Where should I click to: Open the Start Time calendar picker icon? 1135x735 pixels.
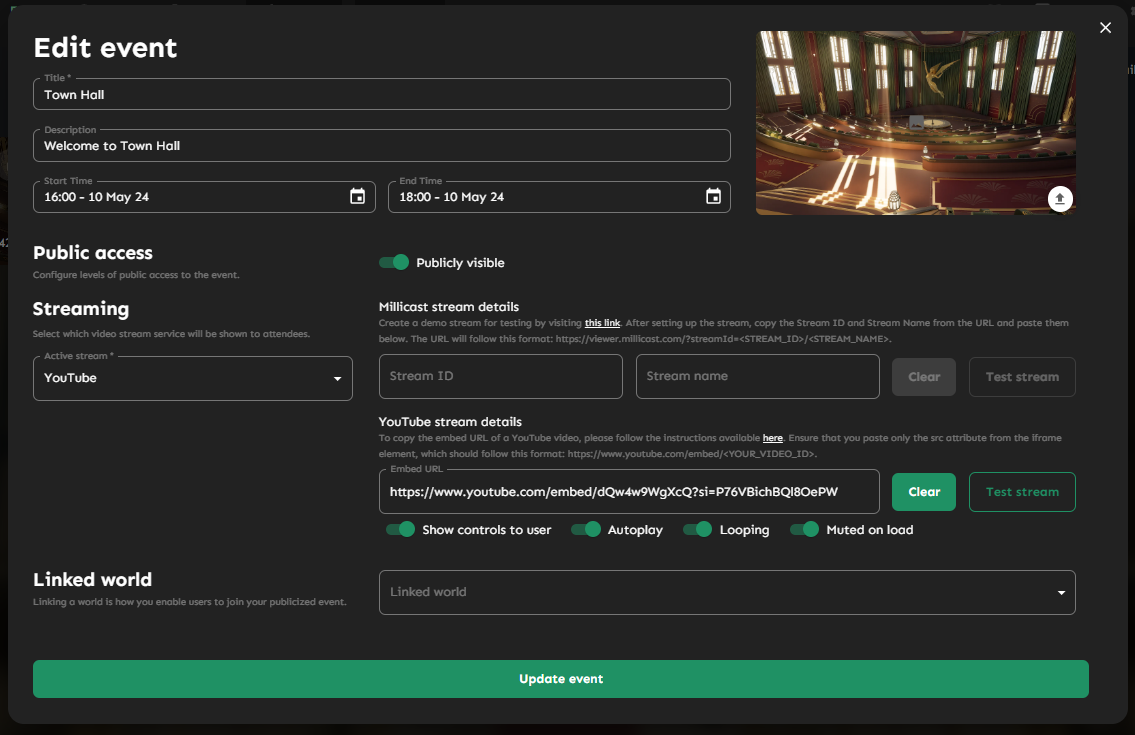[x=357, y=197]
